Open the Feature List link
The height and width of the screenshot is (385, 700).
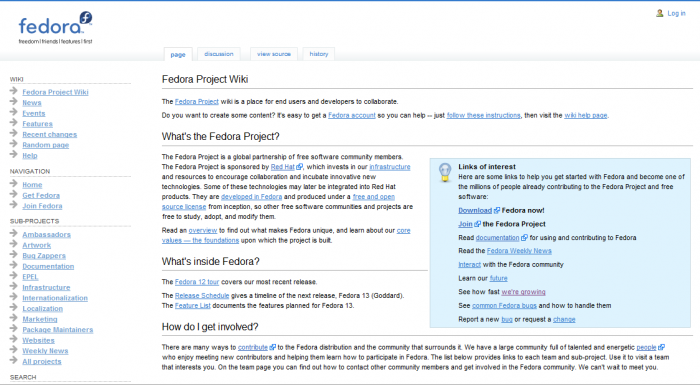pyautogui.click(x=192, y=305)
